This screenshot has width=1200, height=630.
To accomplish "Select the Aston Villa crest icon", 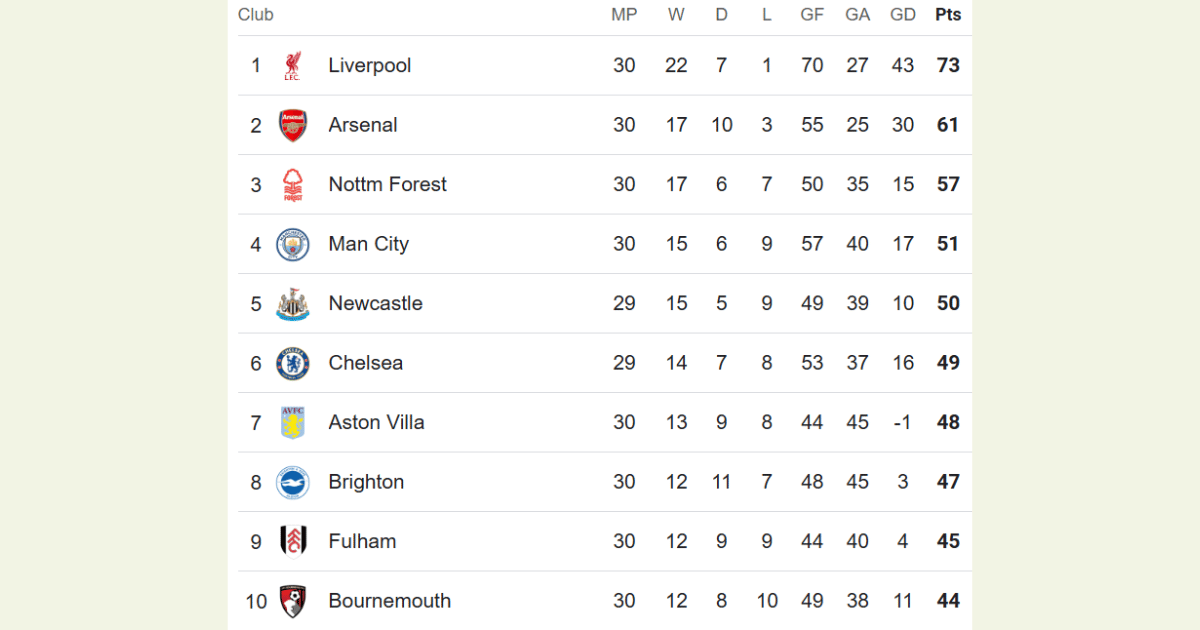I will click(292, 423).
